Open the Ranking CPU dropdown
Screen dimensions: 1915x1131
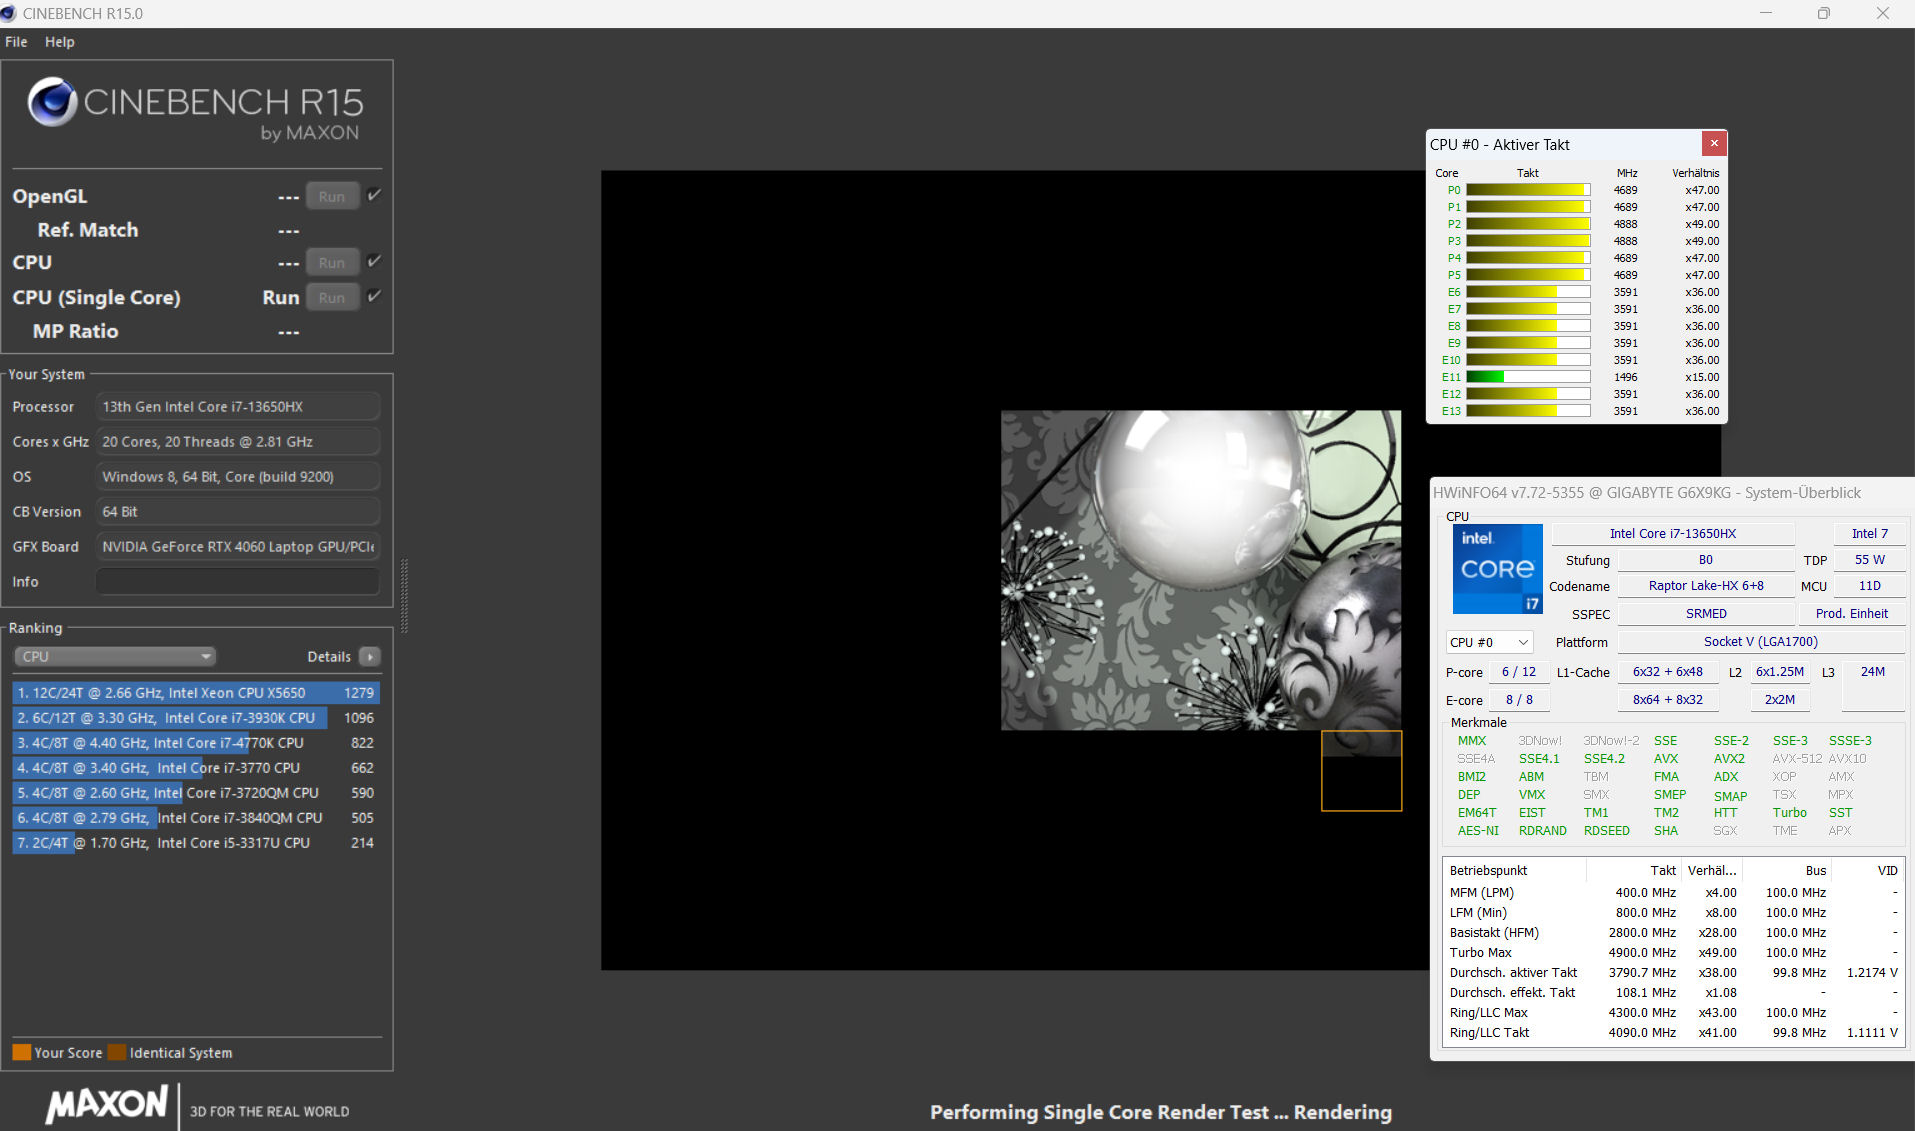pos(115,657)
